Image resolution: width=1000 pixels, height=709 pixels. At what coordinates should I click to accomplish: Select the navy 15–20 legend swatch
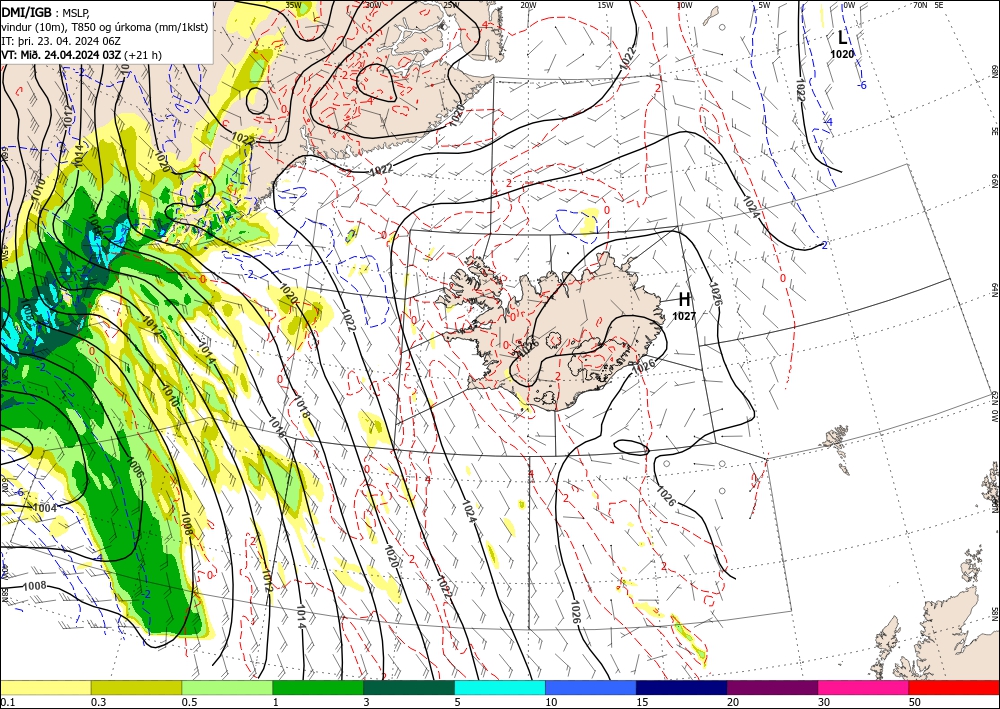point(682,687)
